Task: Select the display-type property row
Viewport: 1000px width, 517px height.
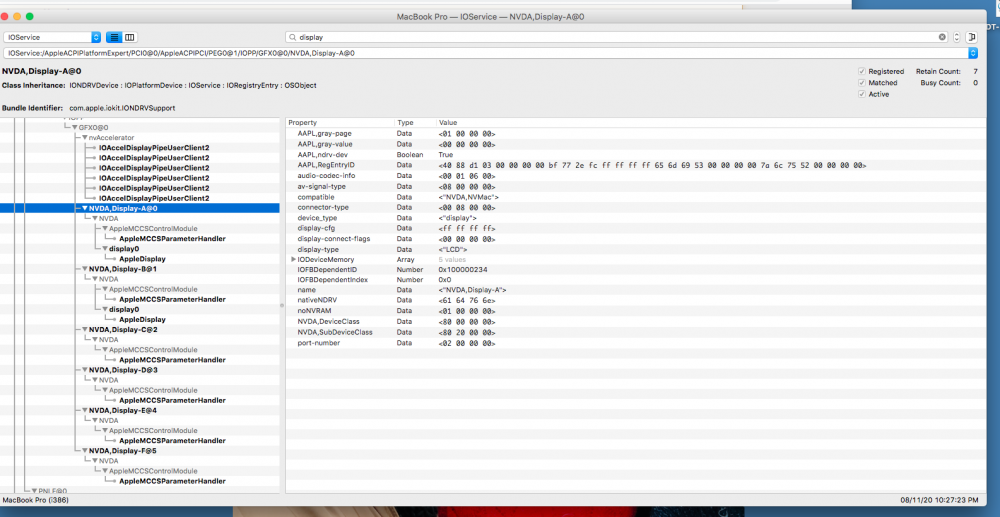Action: click(318, 249)
